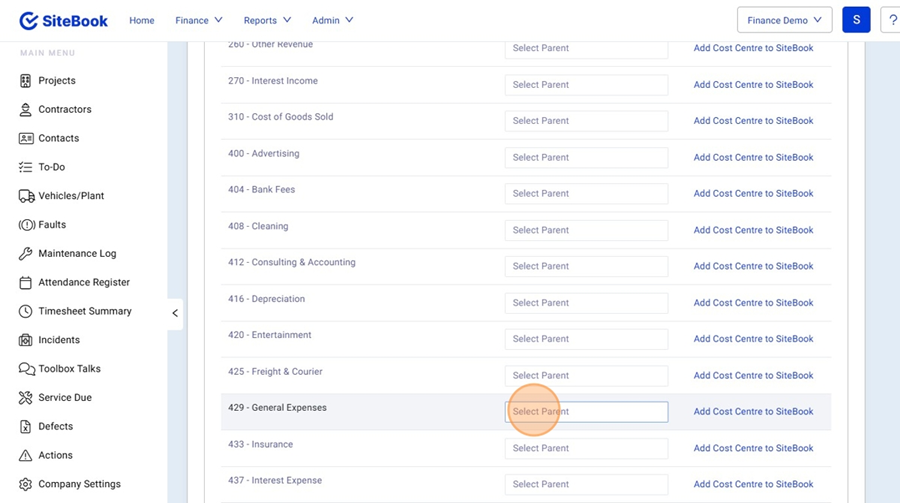Click Select Parent field for Bank Fees
Screen dimensions: 900x503
point(586,194)
